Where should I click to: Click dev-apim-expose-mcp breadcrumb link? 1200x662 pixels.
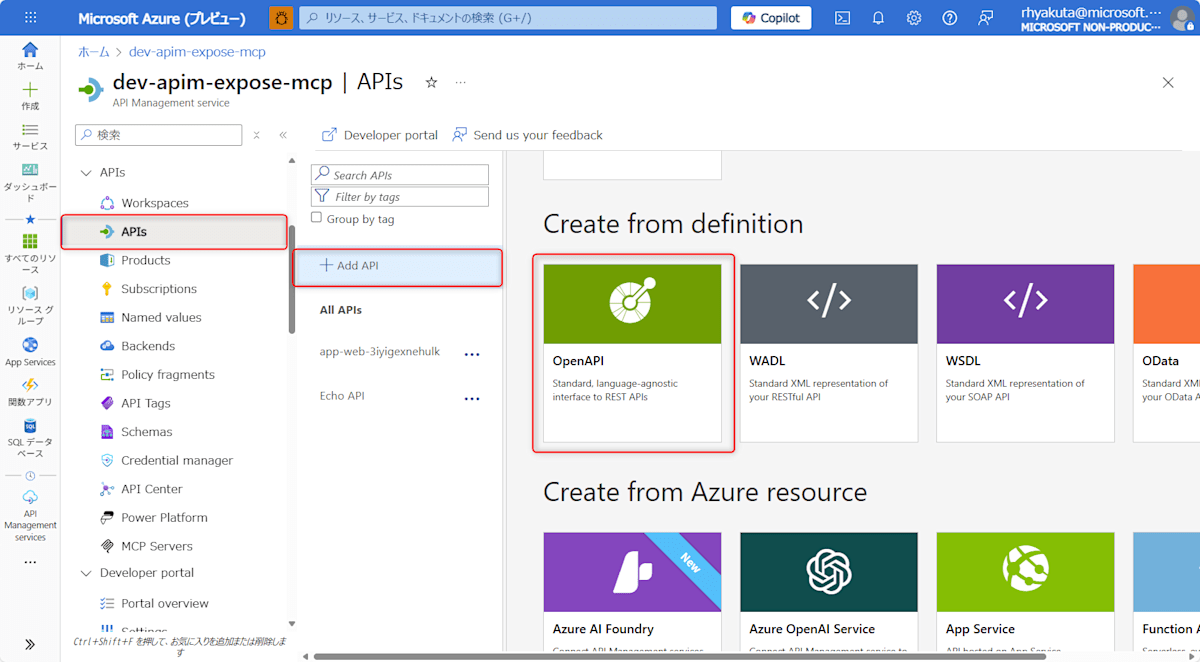197,52
